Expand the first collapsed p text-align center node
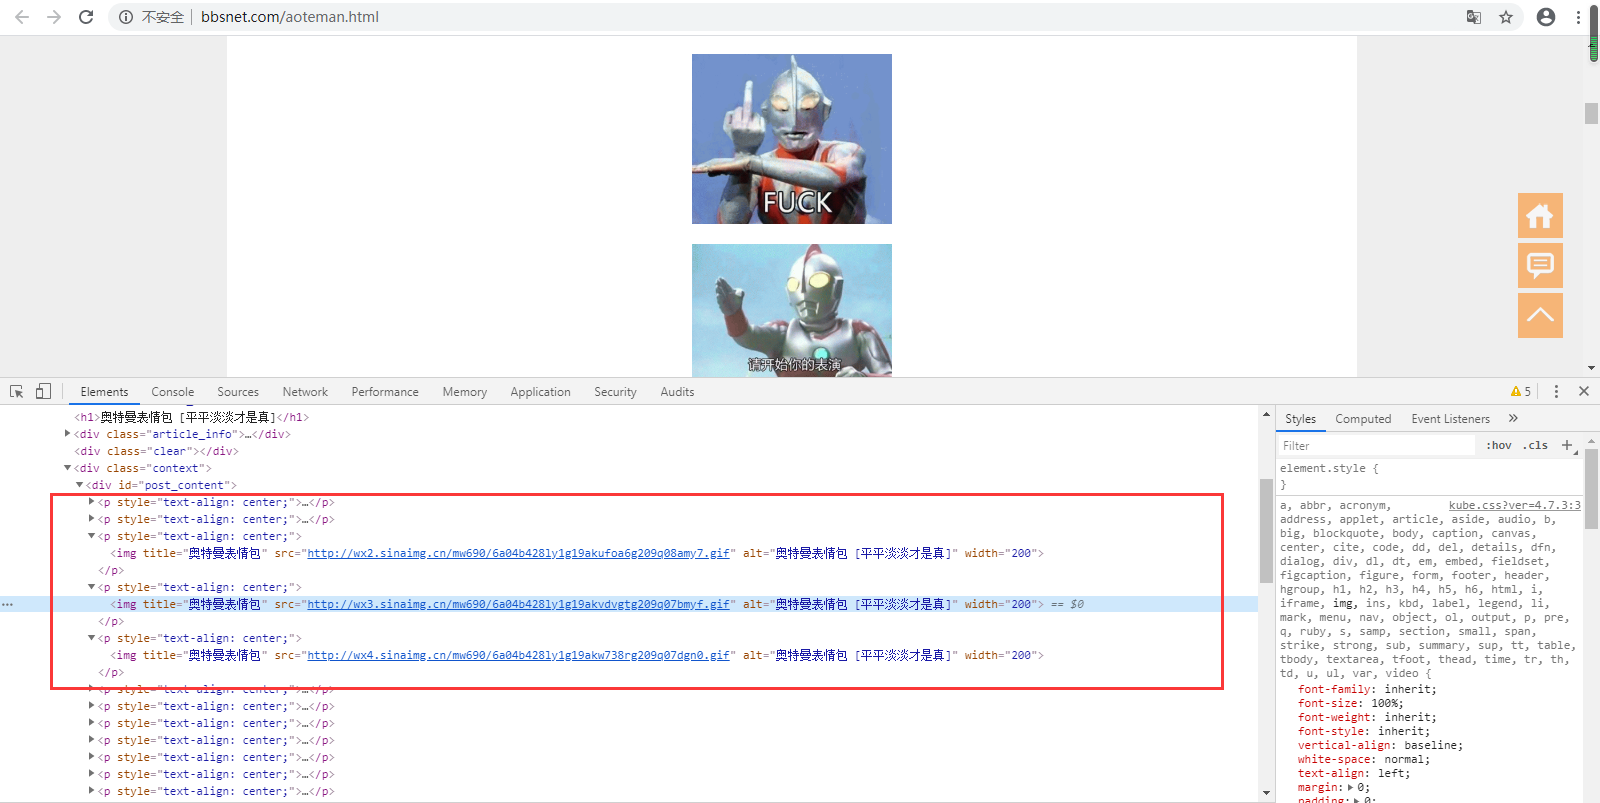This screenshot has width=1600, height=803. [92, 502]
